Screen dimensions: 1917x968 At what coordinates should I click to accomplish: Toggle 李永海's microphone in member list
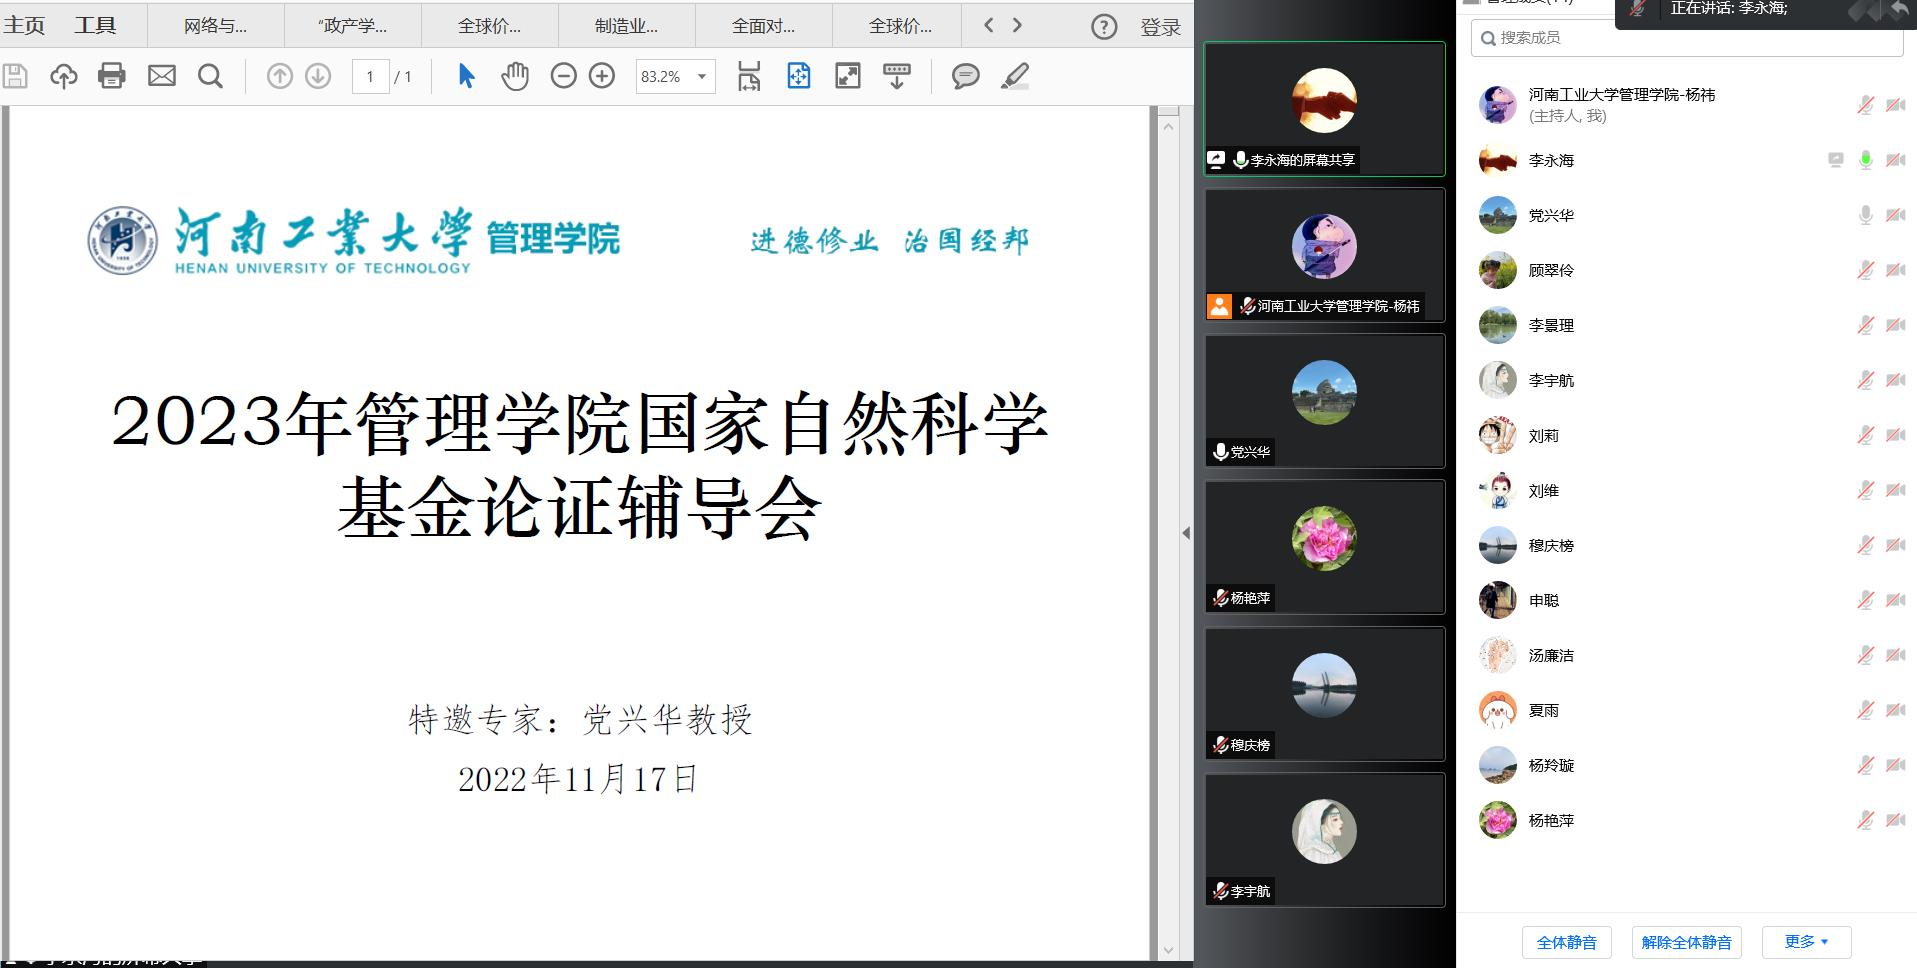tap(1865, 160)
